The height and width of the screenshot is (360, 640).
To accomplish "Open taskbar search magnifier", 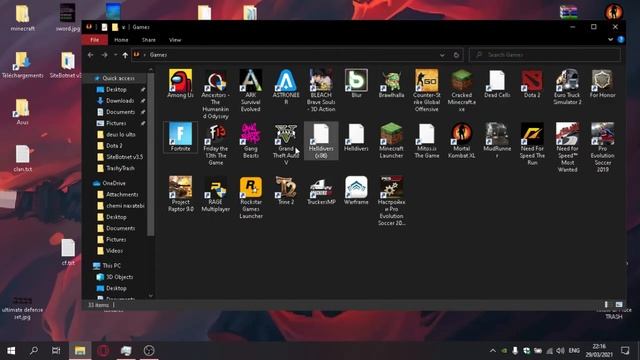I will (34, 350).
